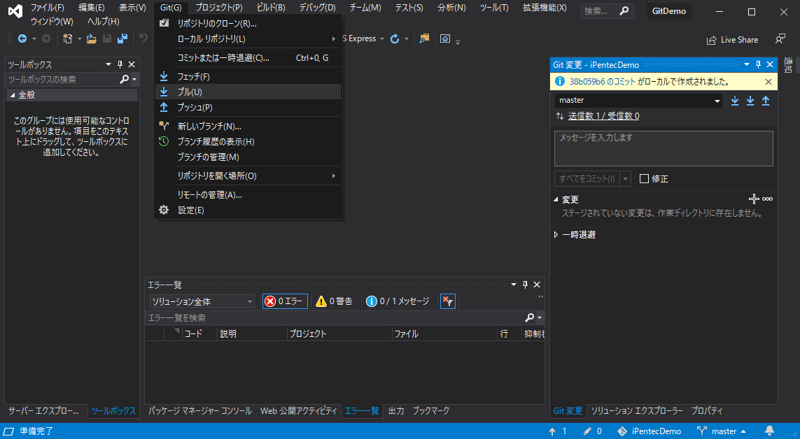Choose リポジトリのクローン(R)... menu item

(248, 23)
